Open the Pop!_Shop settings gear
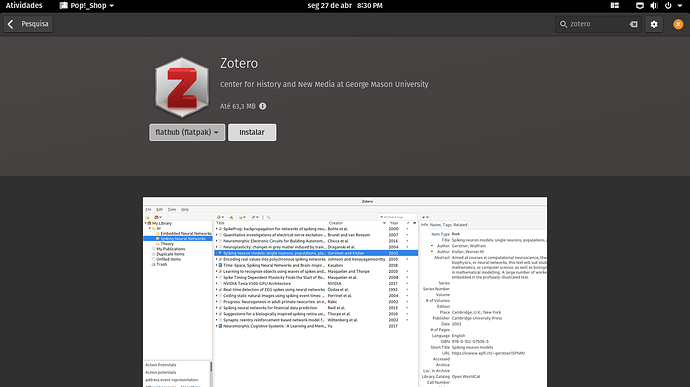Viewport: 690px width, 387px height. click(x=654, y=24)
